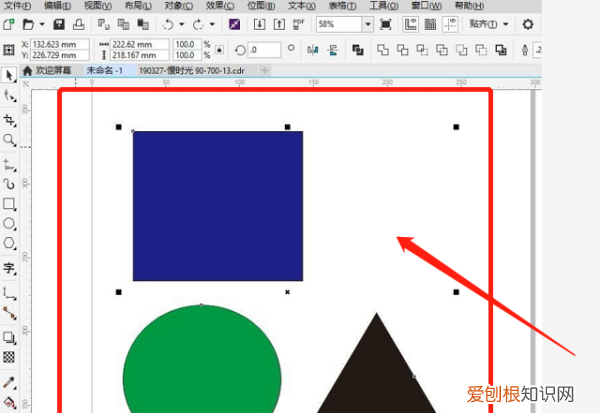600x413 pixels.
Task: Open the 58% zoom level dropdown
Action: click(x=367, y=23)
